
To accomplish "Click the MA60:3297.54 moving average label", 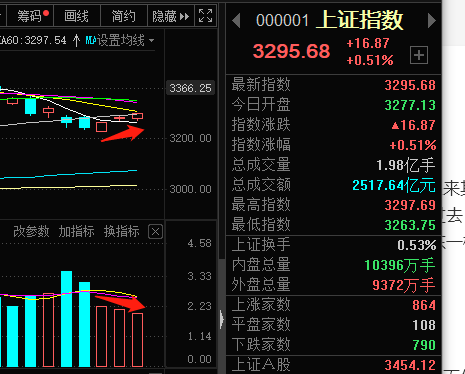I will [33, 41].
